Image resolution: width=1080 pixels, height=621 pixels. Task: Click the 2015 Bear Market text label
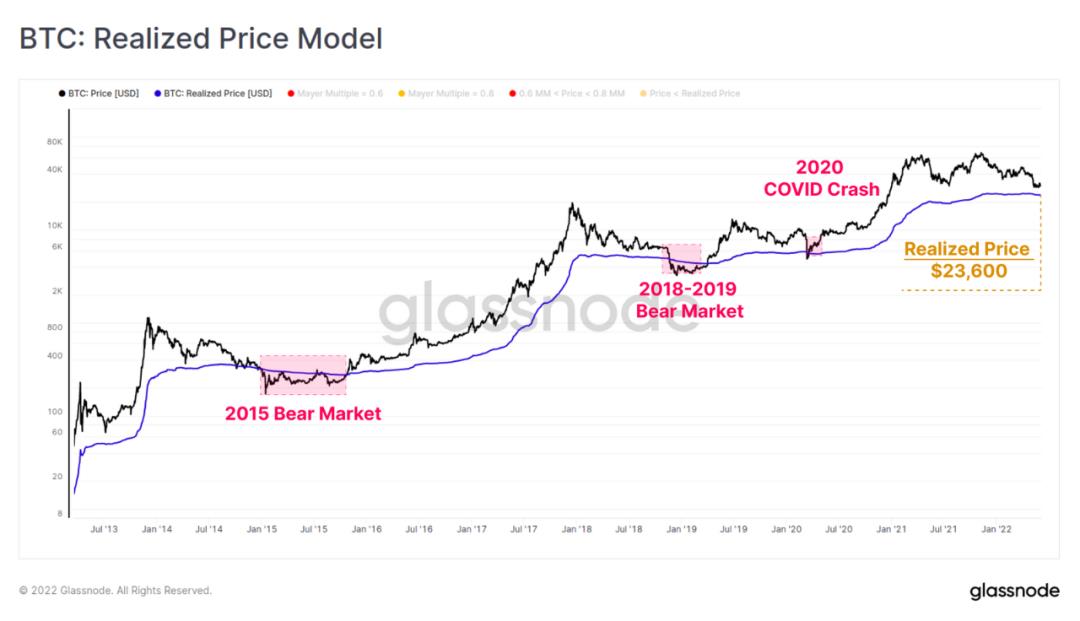[302, 414]
